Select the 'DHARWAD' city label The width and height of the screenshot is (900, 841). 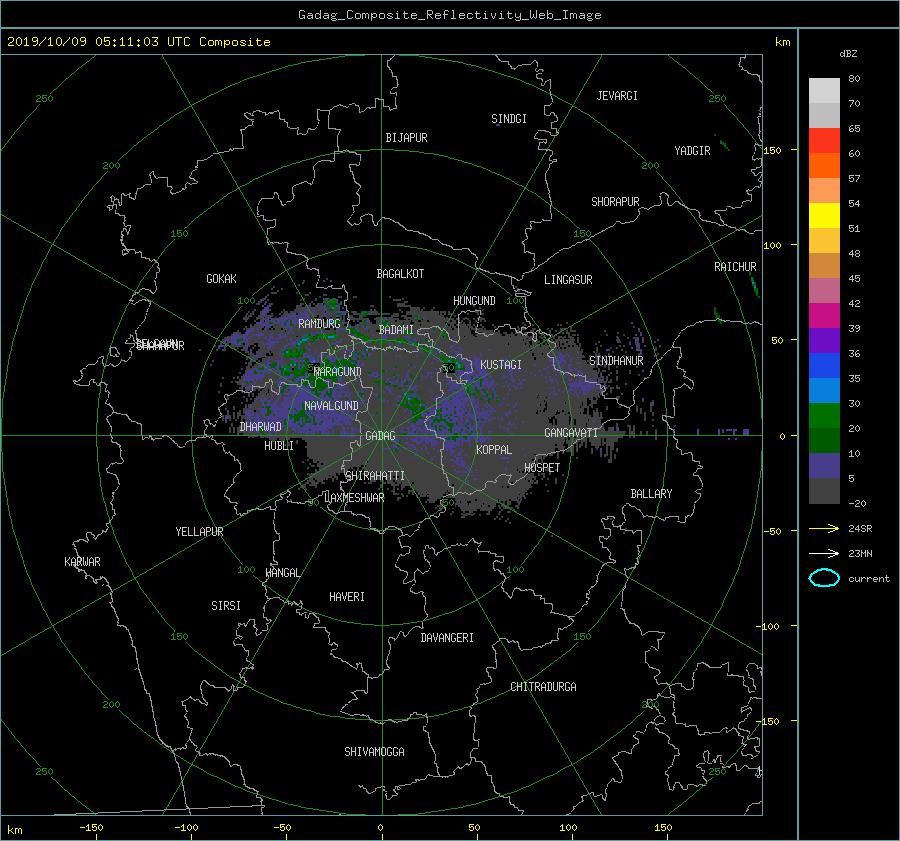[261, 427]
